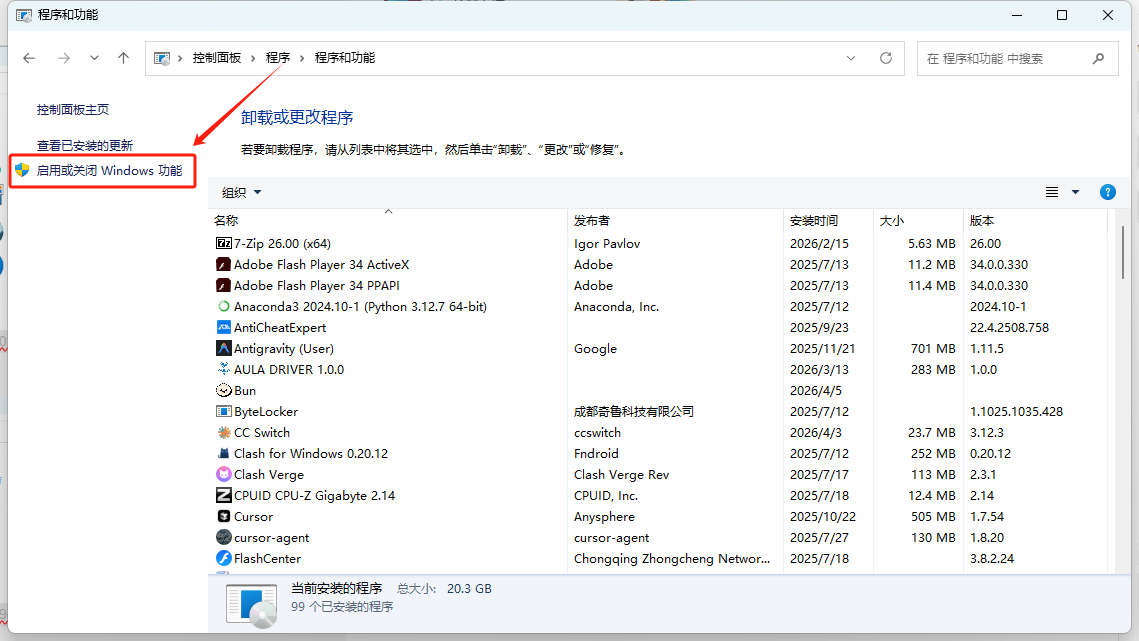Click the ByteLocker program icon
This screenshot has height=641, width=1139.
pos(224,411)
